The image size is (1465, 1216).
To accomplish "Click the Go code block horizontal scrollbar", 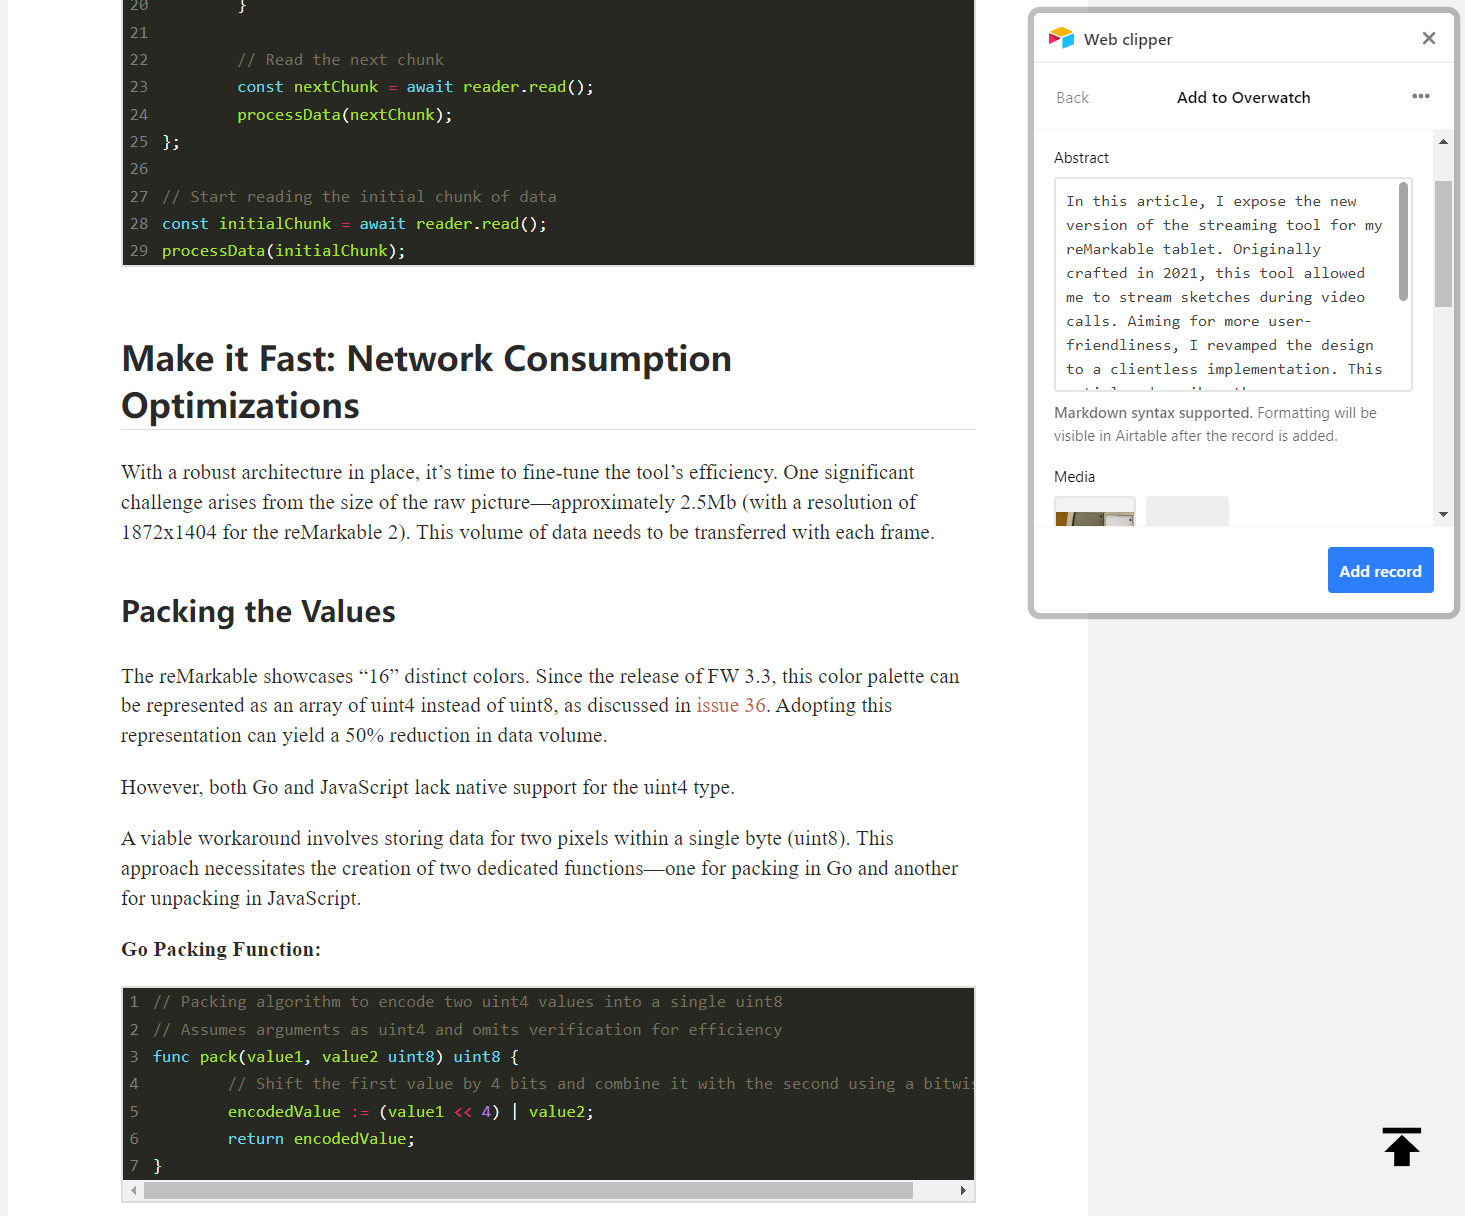I will (x=528, y=1191).
